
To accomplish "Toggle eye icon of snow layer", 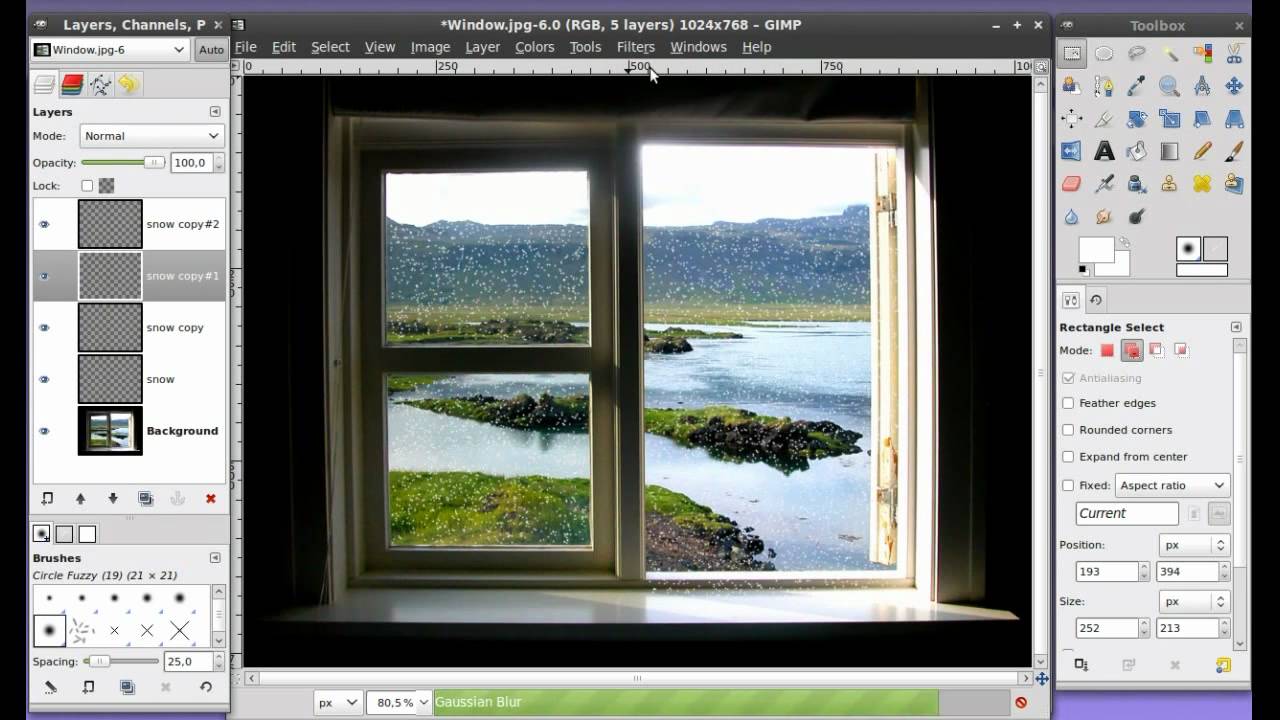I will pyautogui.click(x=44, y=379).
